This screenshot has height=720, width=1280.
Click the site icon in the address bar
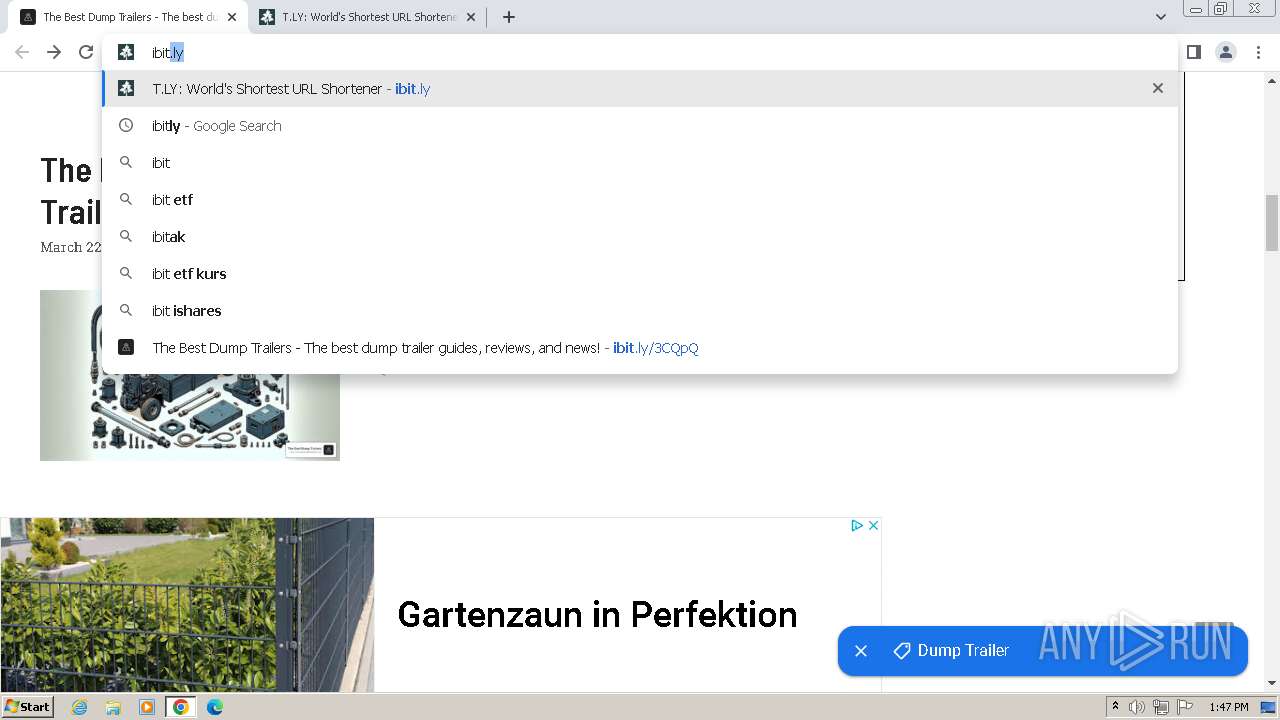tap(126, 52)
